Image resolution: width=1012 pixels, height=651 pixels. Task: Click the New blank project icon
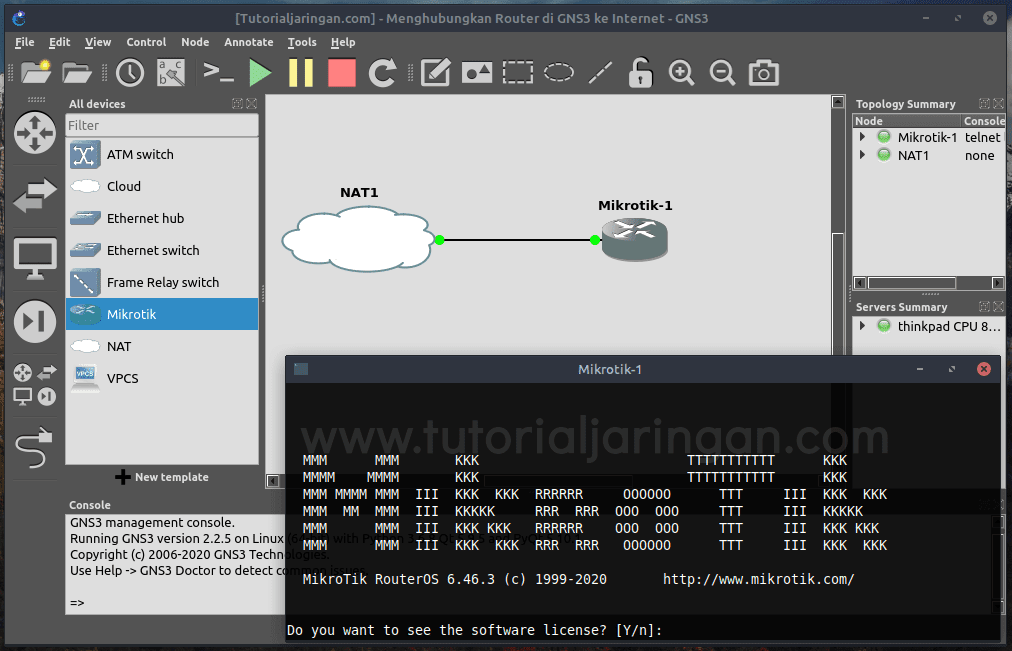(36, 72)
